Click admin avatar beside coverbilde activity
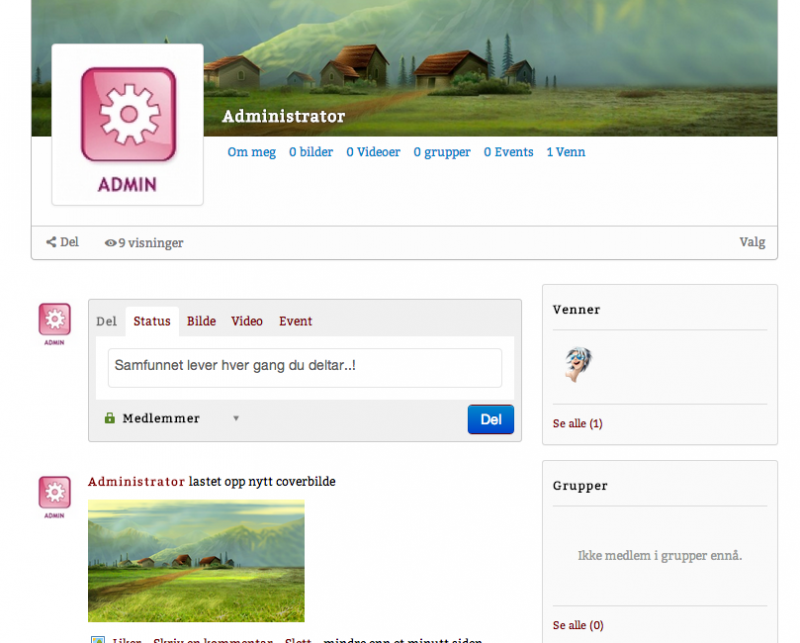 55,497
